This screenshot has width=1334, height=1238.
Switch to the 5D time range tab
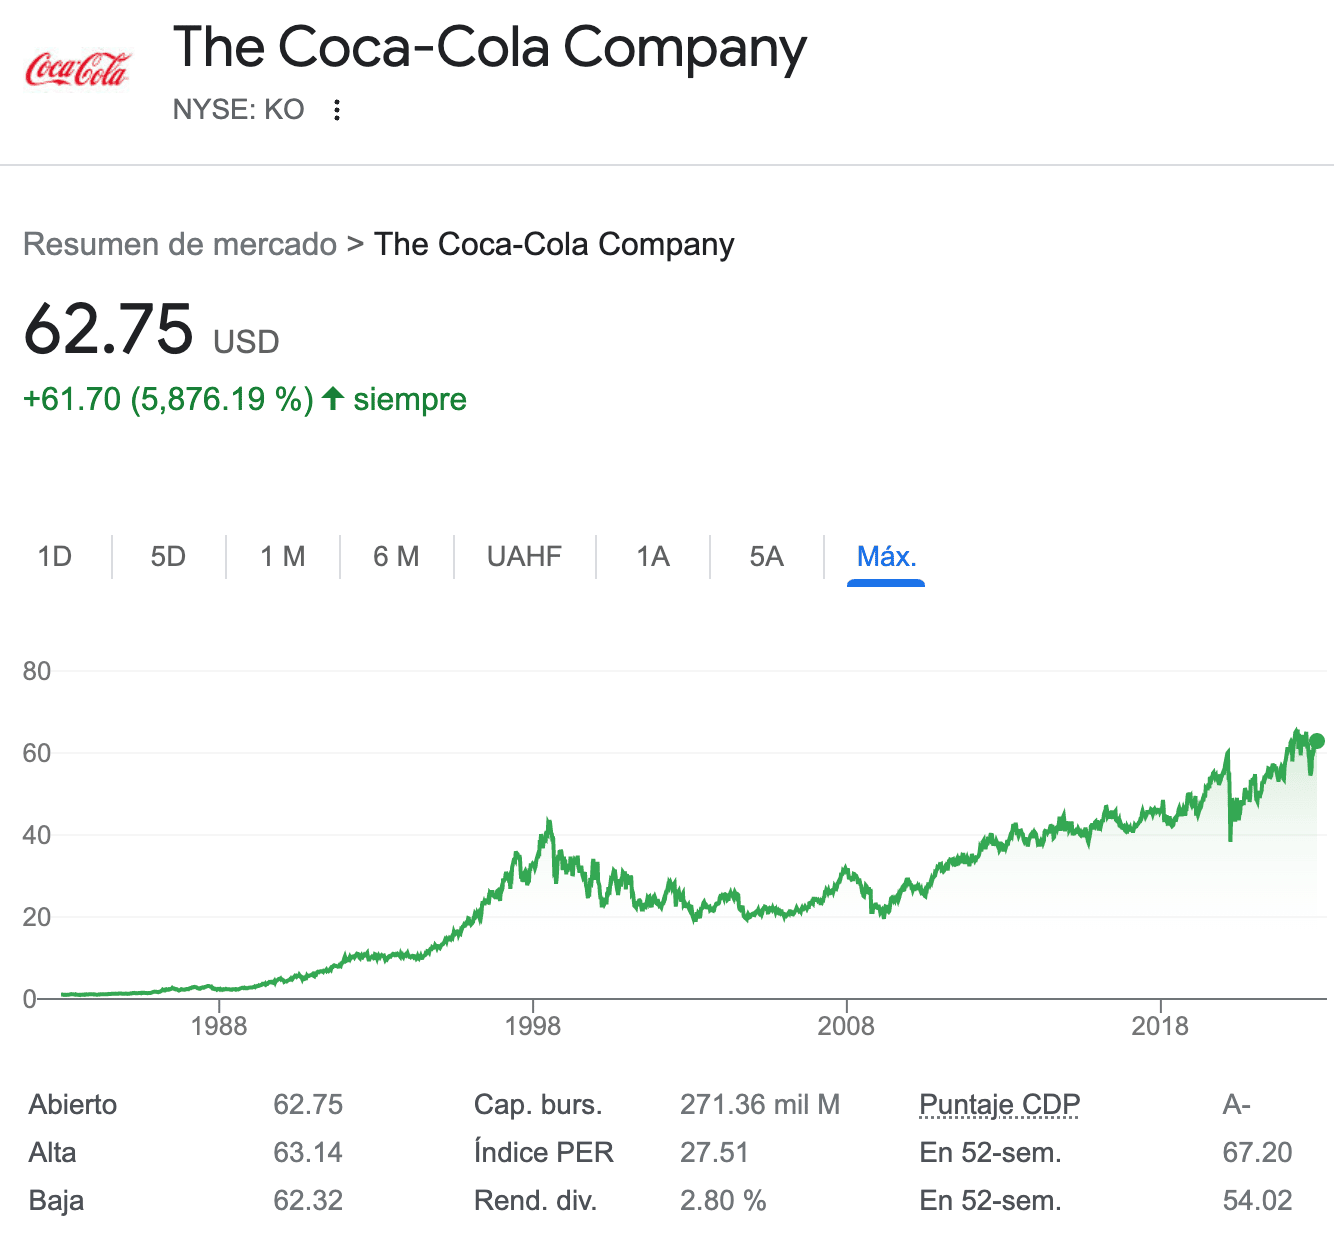point(168,557)
